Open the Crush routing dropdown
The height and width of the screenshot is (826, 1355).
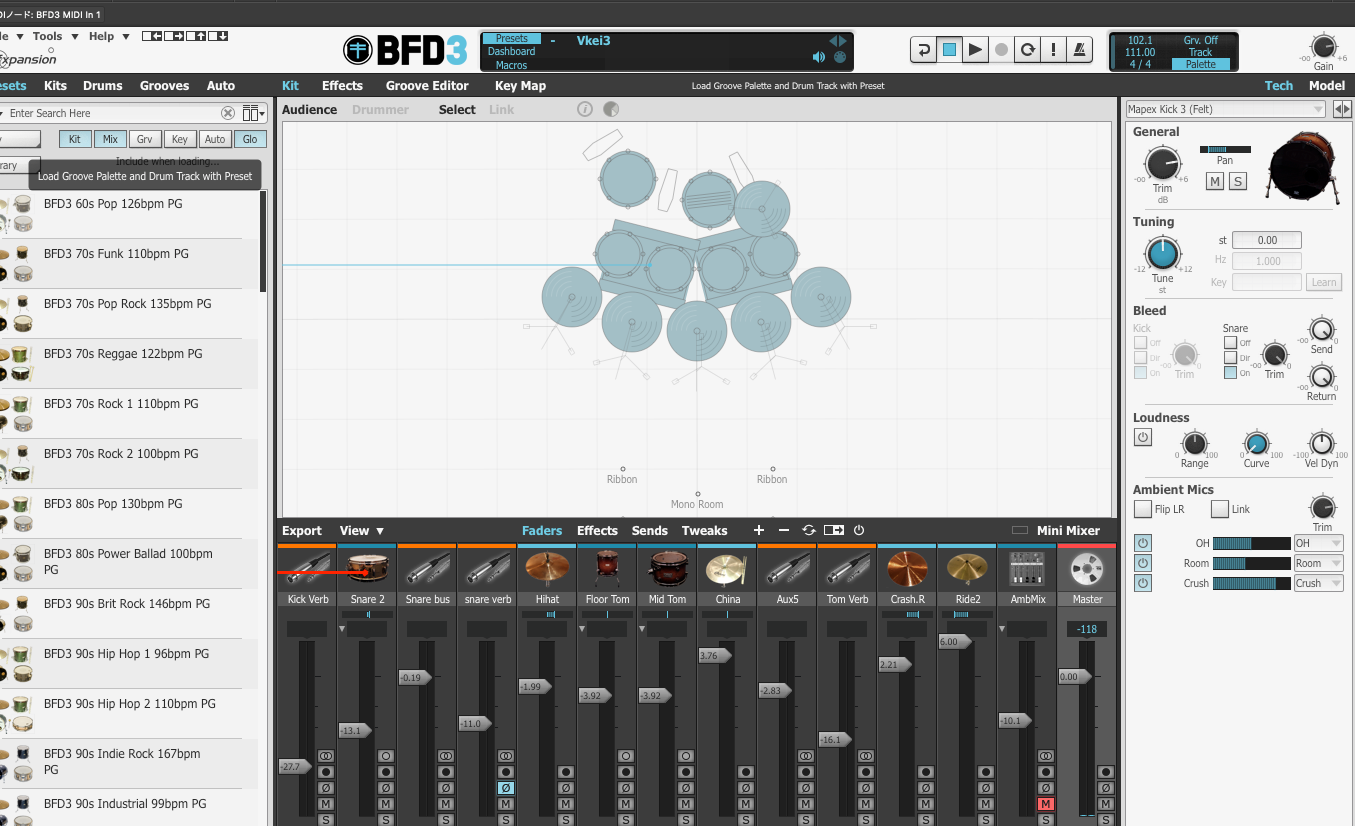1318,583
